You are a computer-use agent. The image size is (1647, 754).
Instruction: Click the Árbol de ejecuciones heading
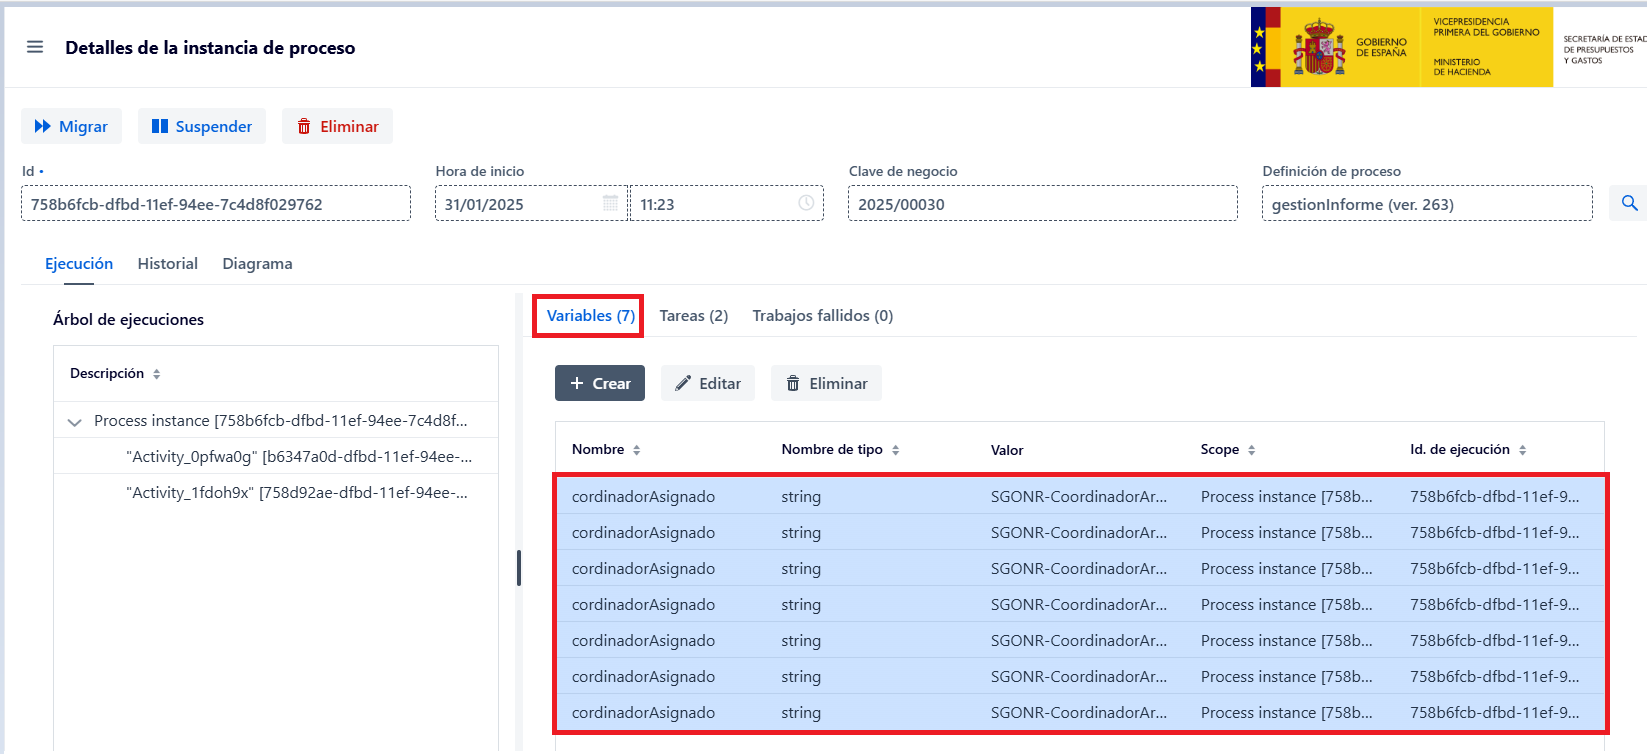point(128,319)
